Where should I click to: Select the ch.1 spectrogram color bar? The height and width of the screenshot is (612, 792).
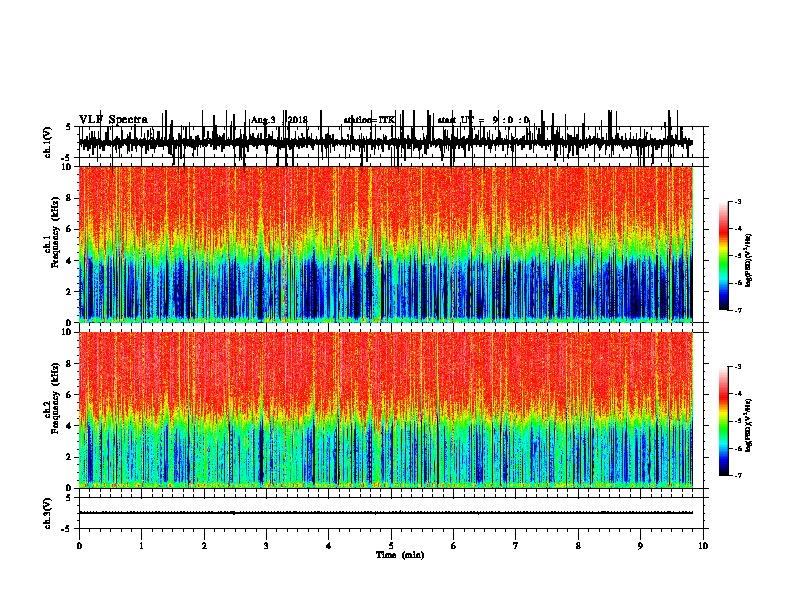pyautogui.click(x=724, y=256)
